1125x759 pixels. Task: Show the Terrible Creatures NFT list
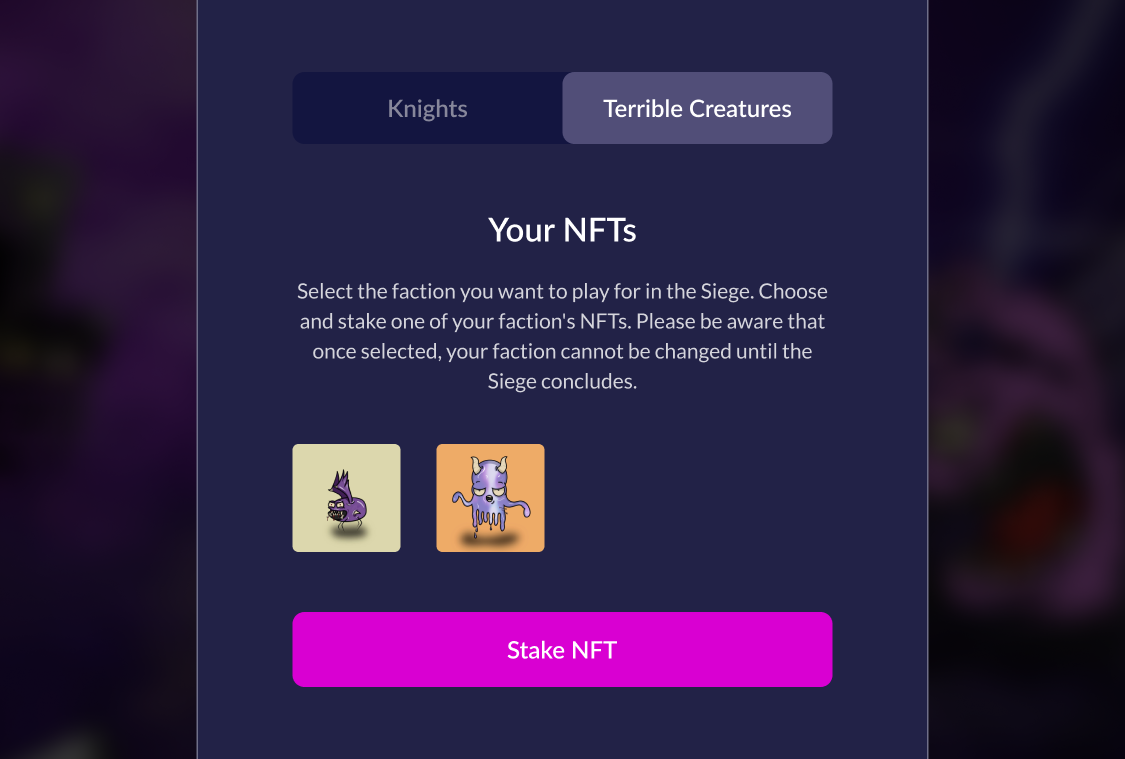click(x=697, y=108)
